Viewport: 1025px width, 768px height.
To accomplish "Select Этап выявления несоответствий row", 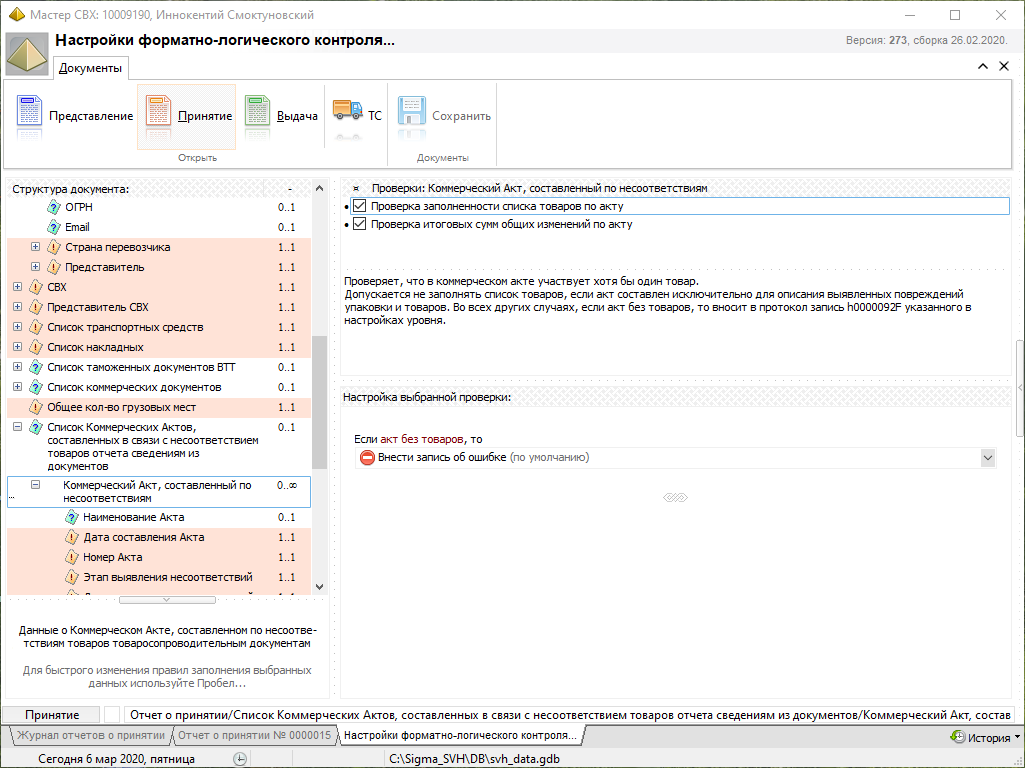I will tap(159, 578).
